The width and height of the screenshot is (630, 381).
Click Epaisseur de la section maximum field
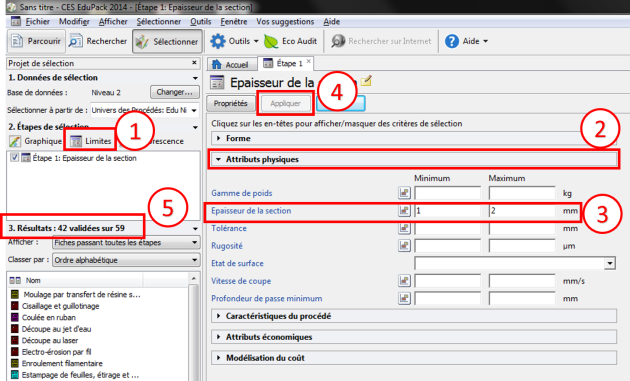[x=522, y=211]
